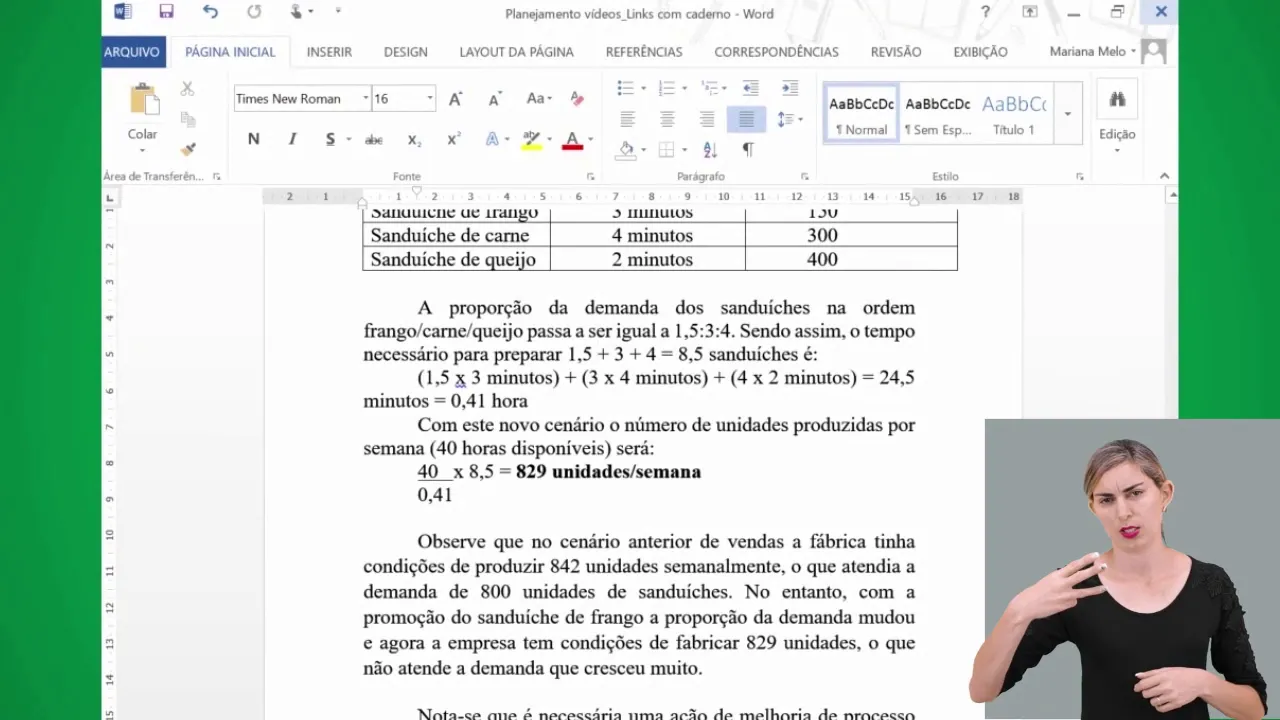Open Edição binoculars find menu
Screen dimensions: 1280x720
click(1117, 99)
